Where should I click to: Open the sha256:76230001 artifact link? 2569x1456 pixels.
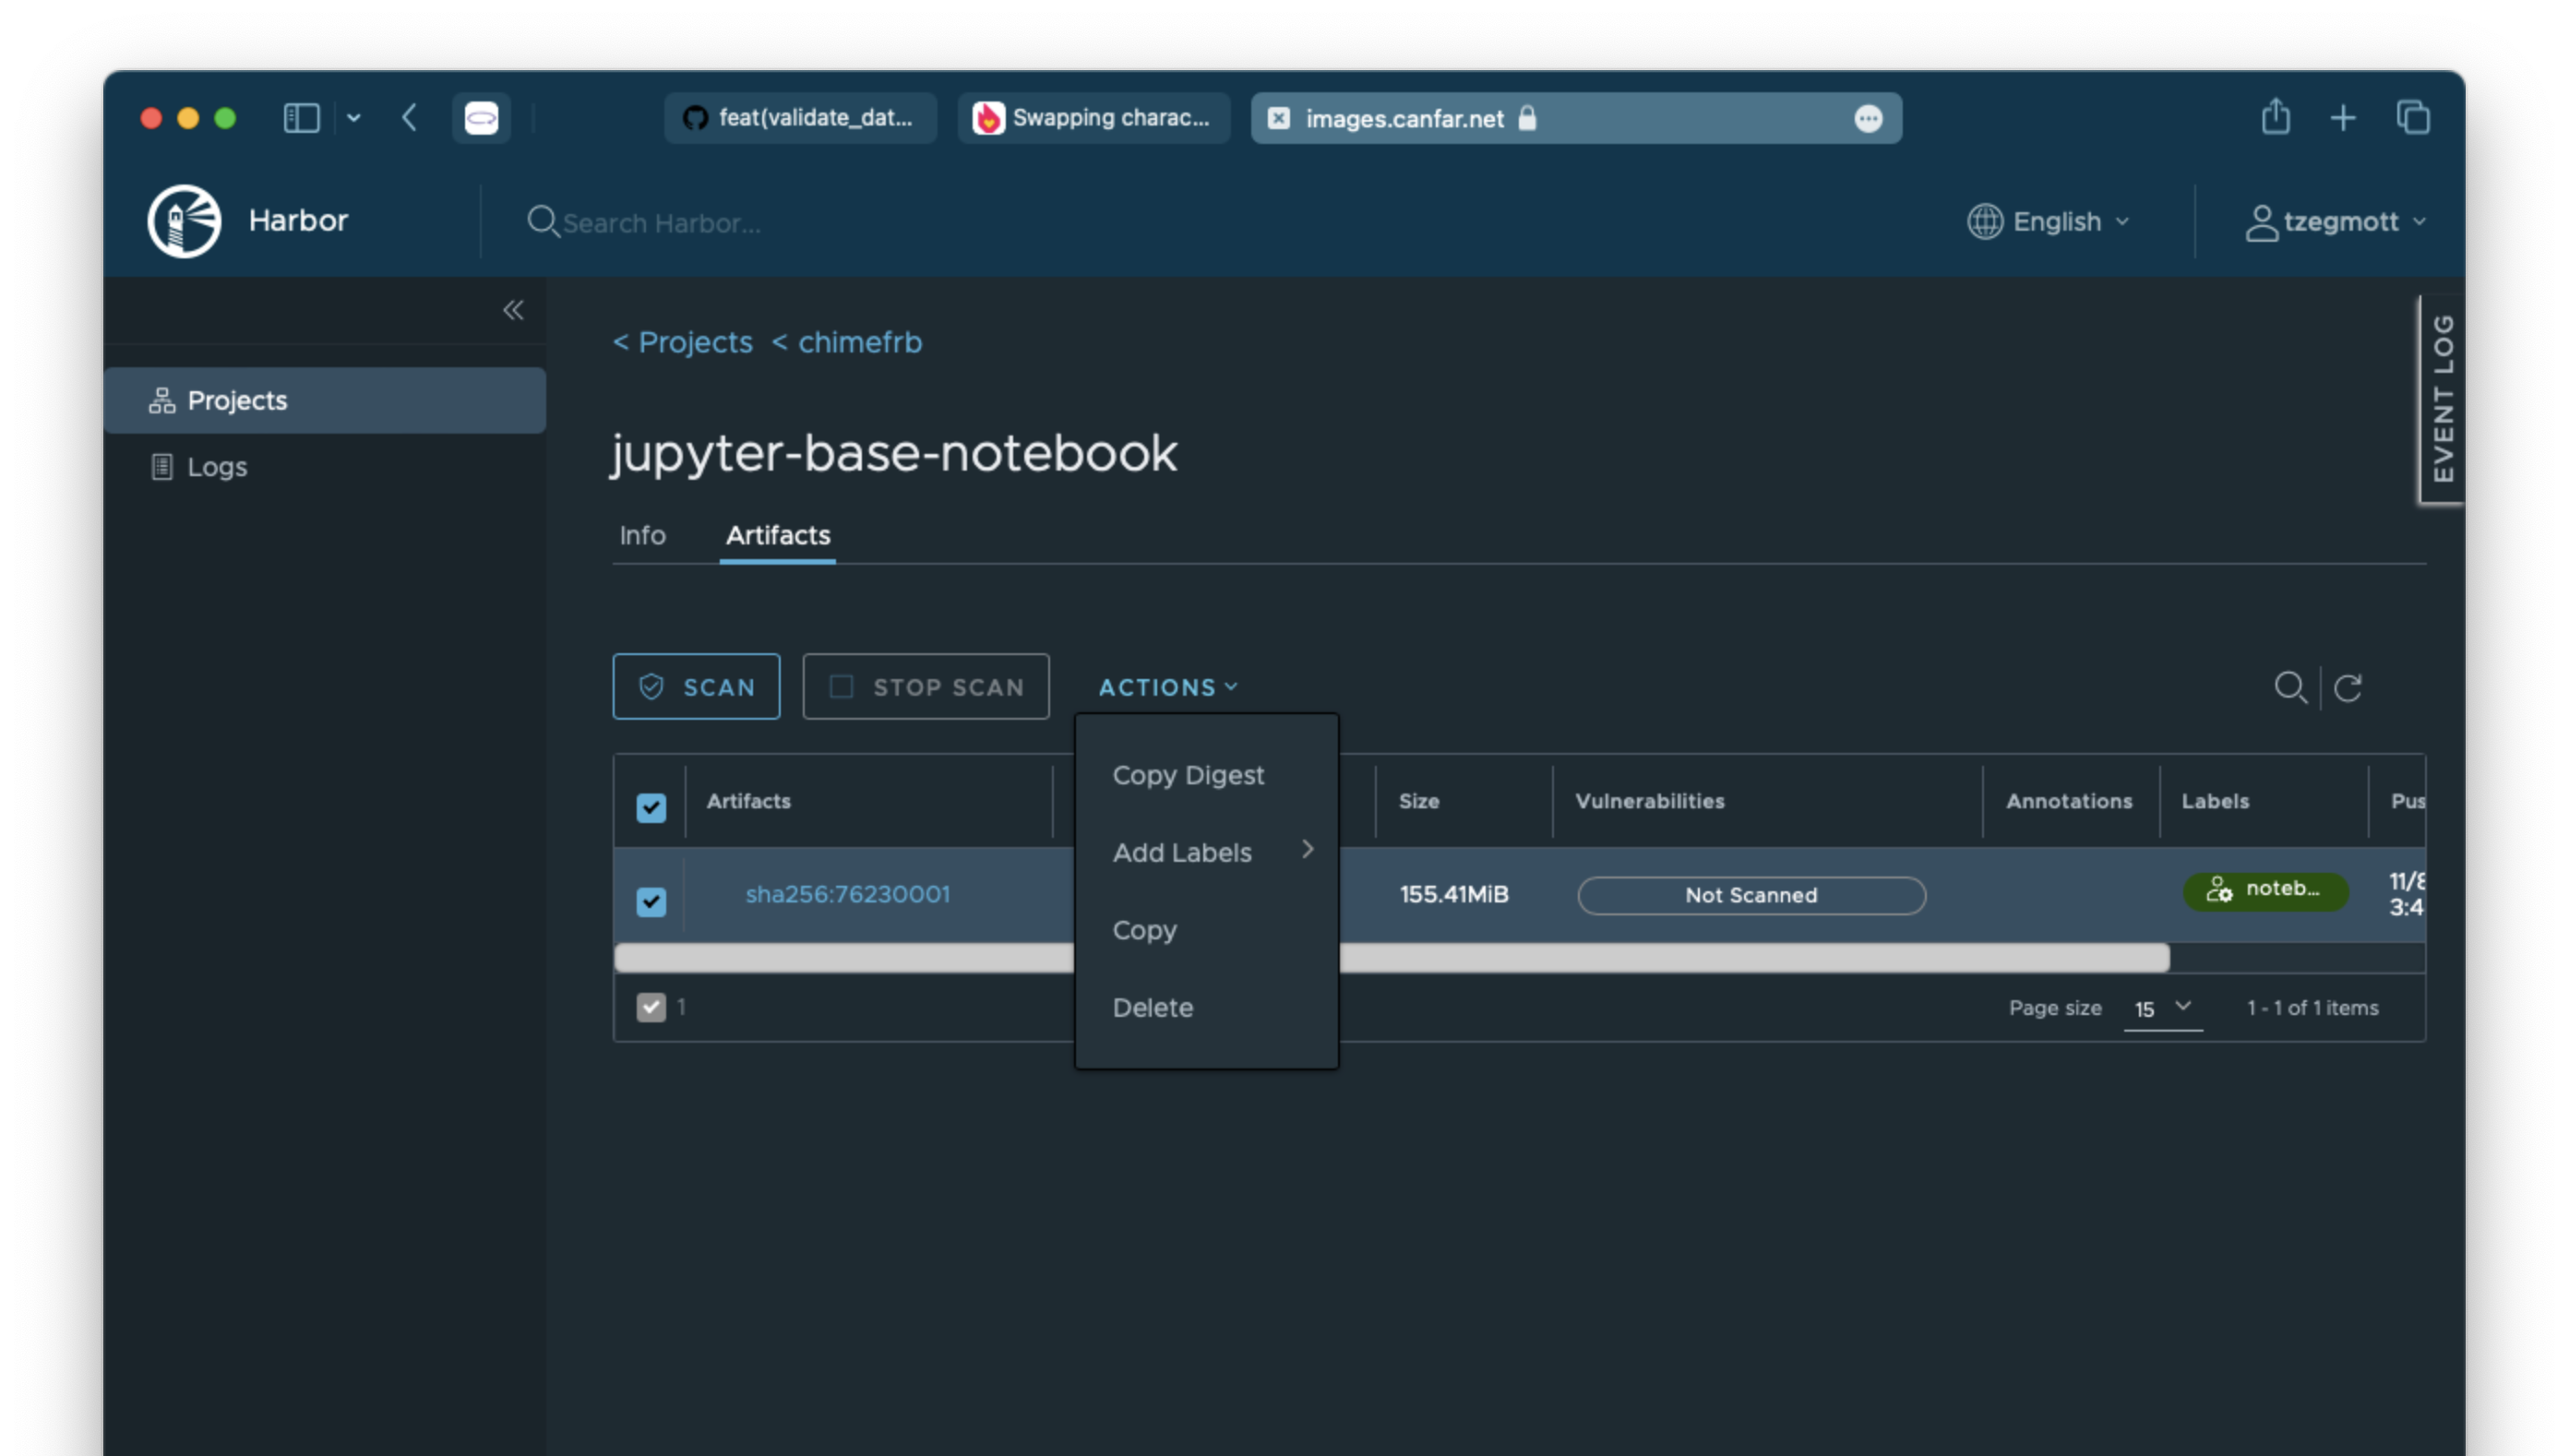tap(847, 894)
